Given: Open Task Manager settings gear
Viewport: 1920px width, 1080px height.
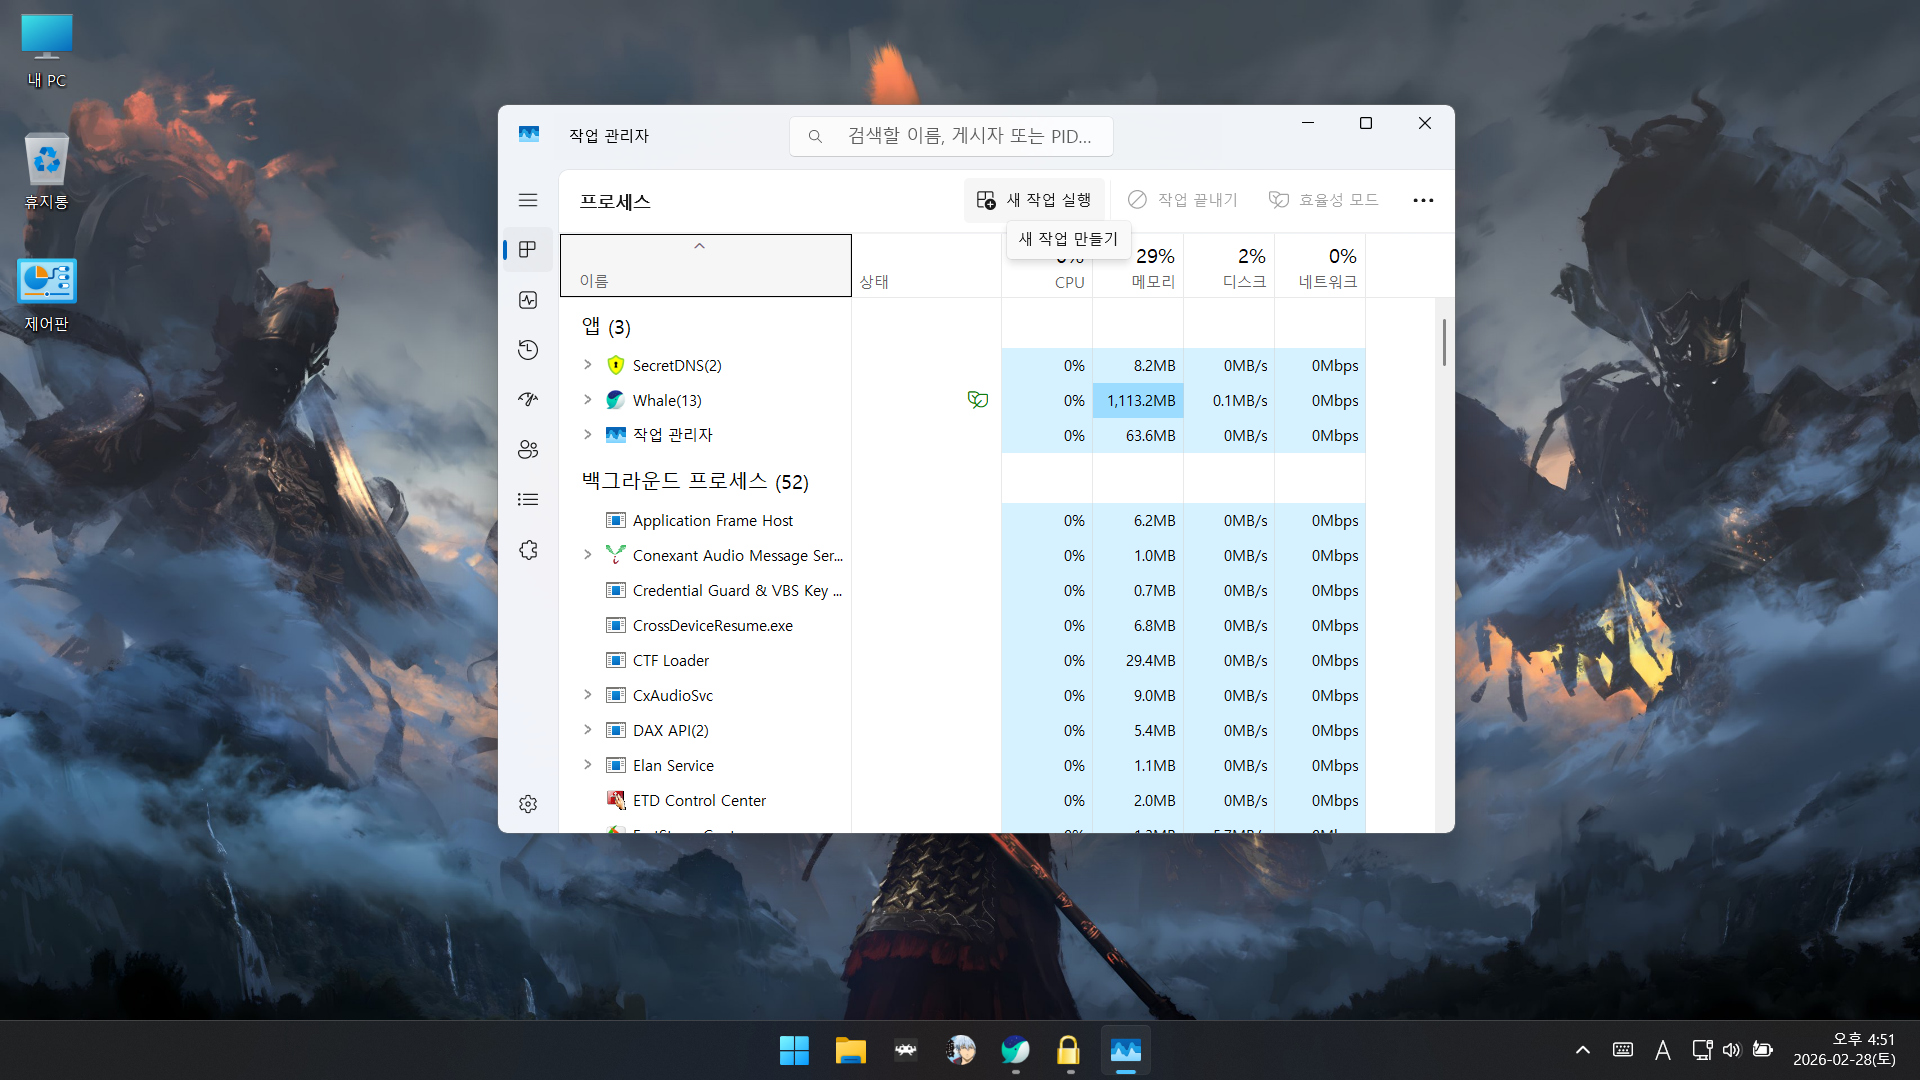Looking at the screenshot, I should [x=528, y=804].
